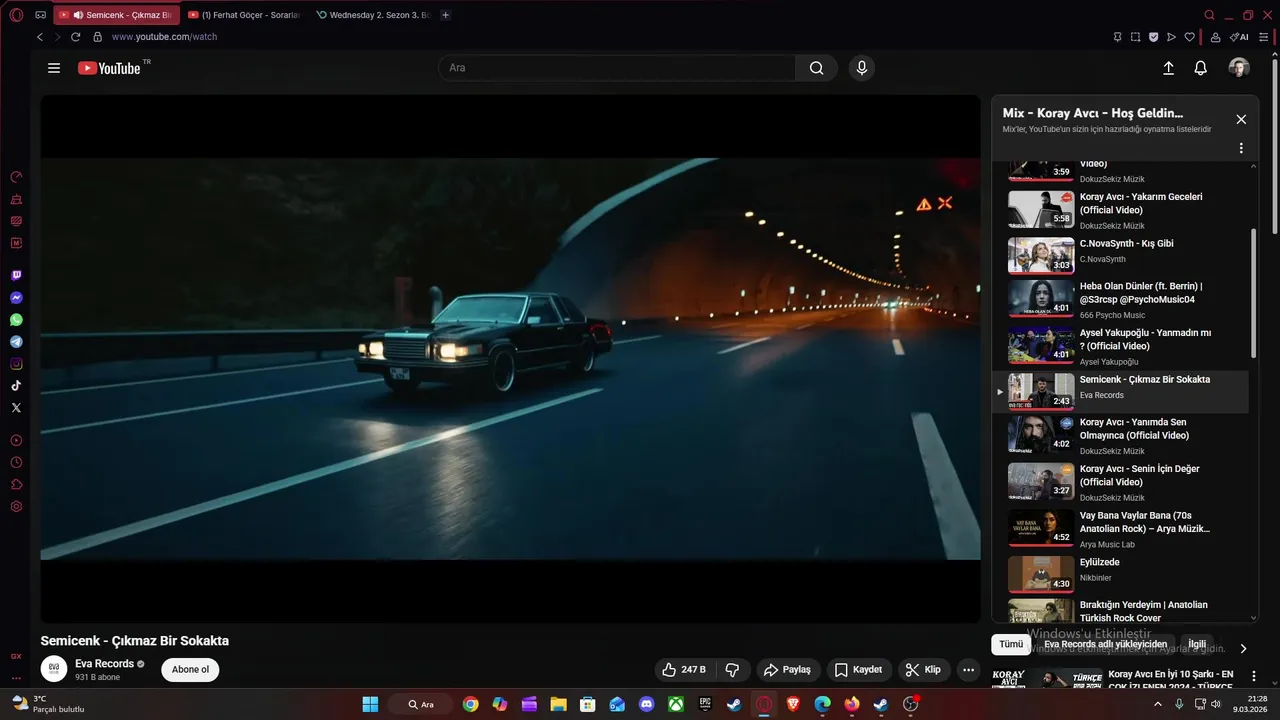Go back in browser history

[x=40, y=37]
